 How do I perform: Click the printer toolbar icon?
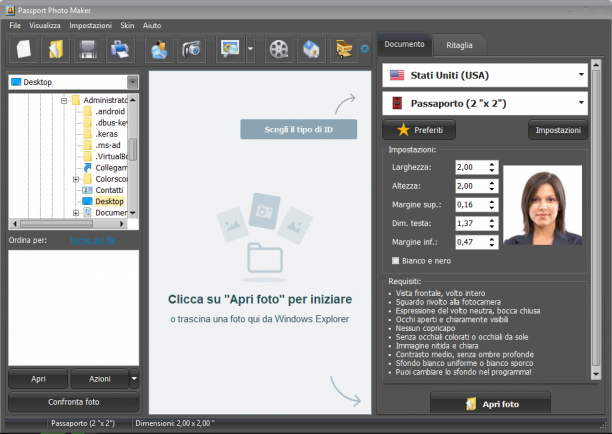coord(120,49)
